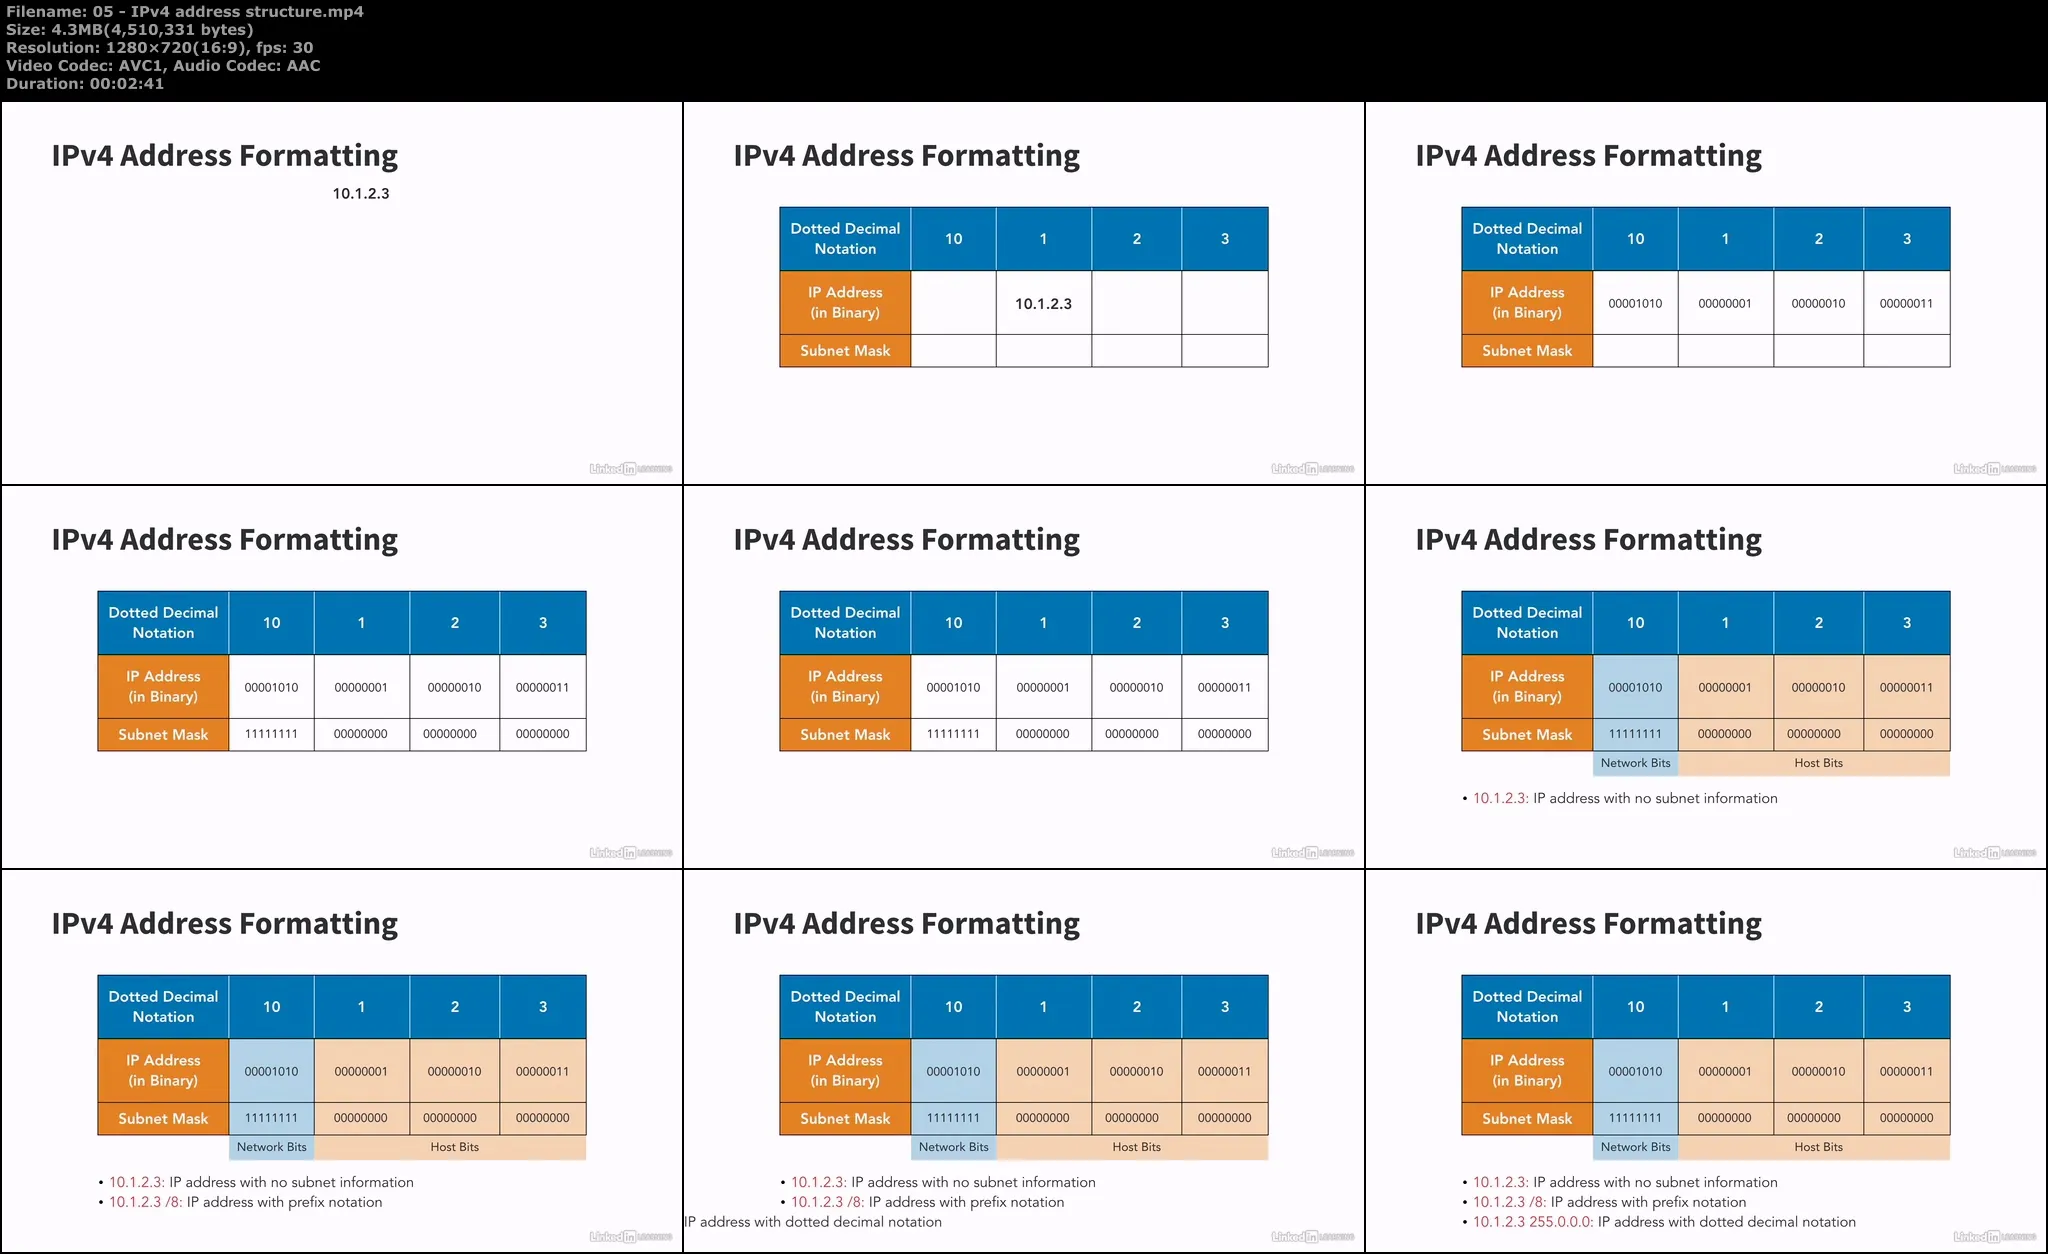Click the Size 4.3MB info line
The width and height of the screenshot is (2048, 1254).
(x=129, y=30)
